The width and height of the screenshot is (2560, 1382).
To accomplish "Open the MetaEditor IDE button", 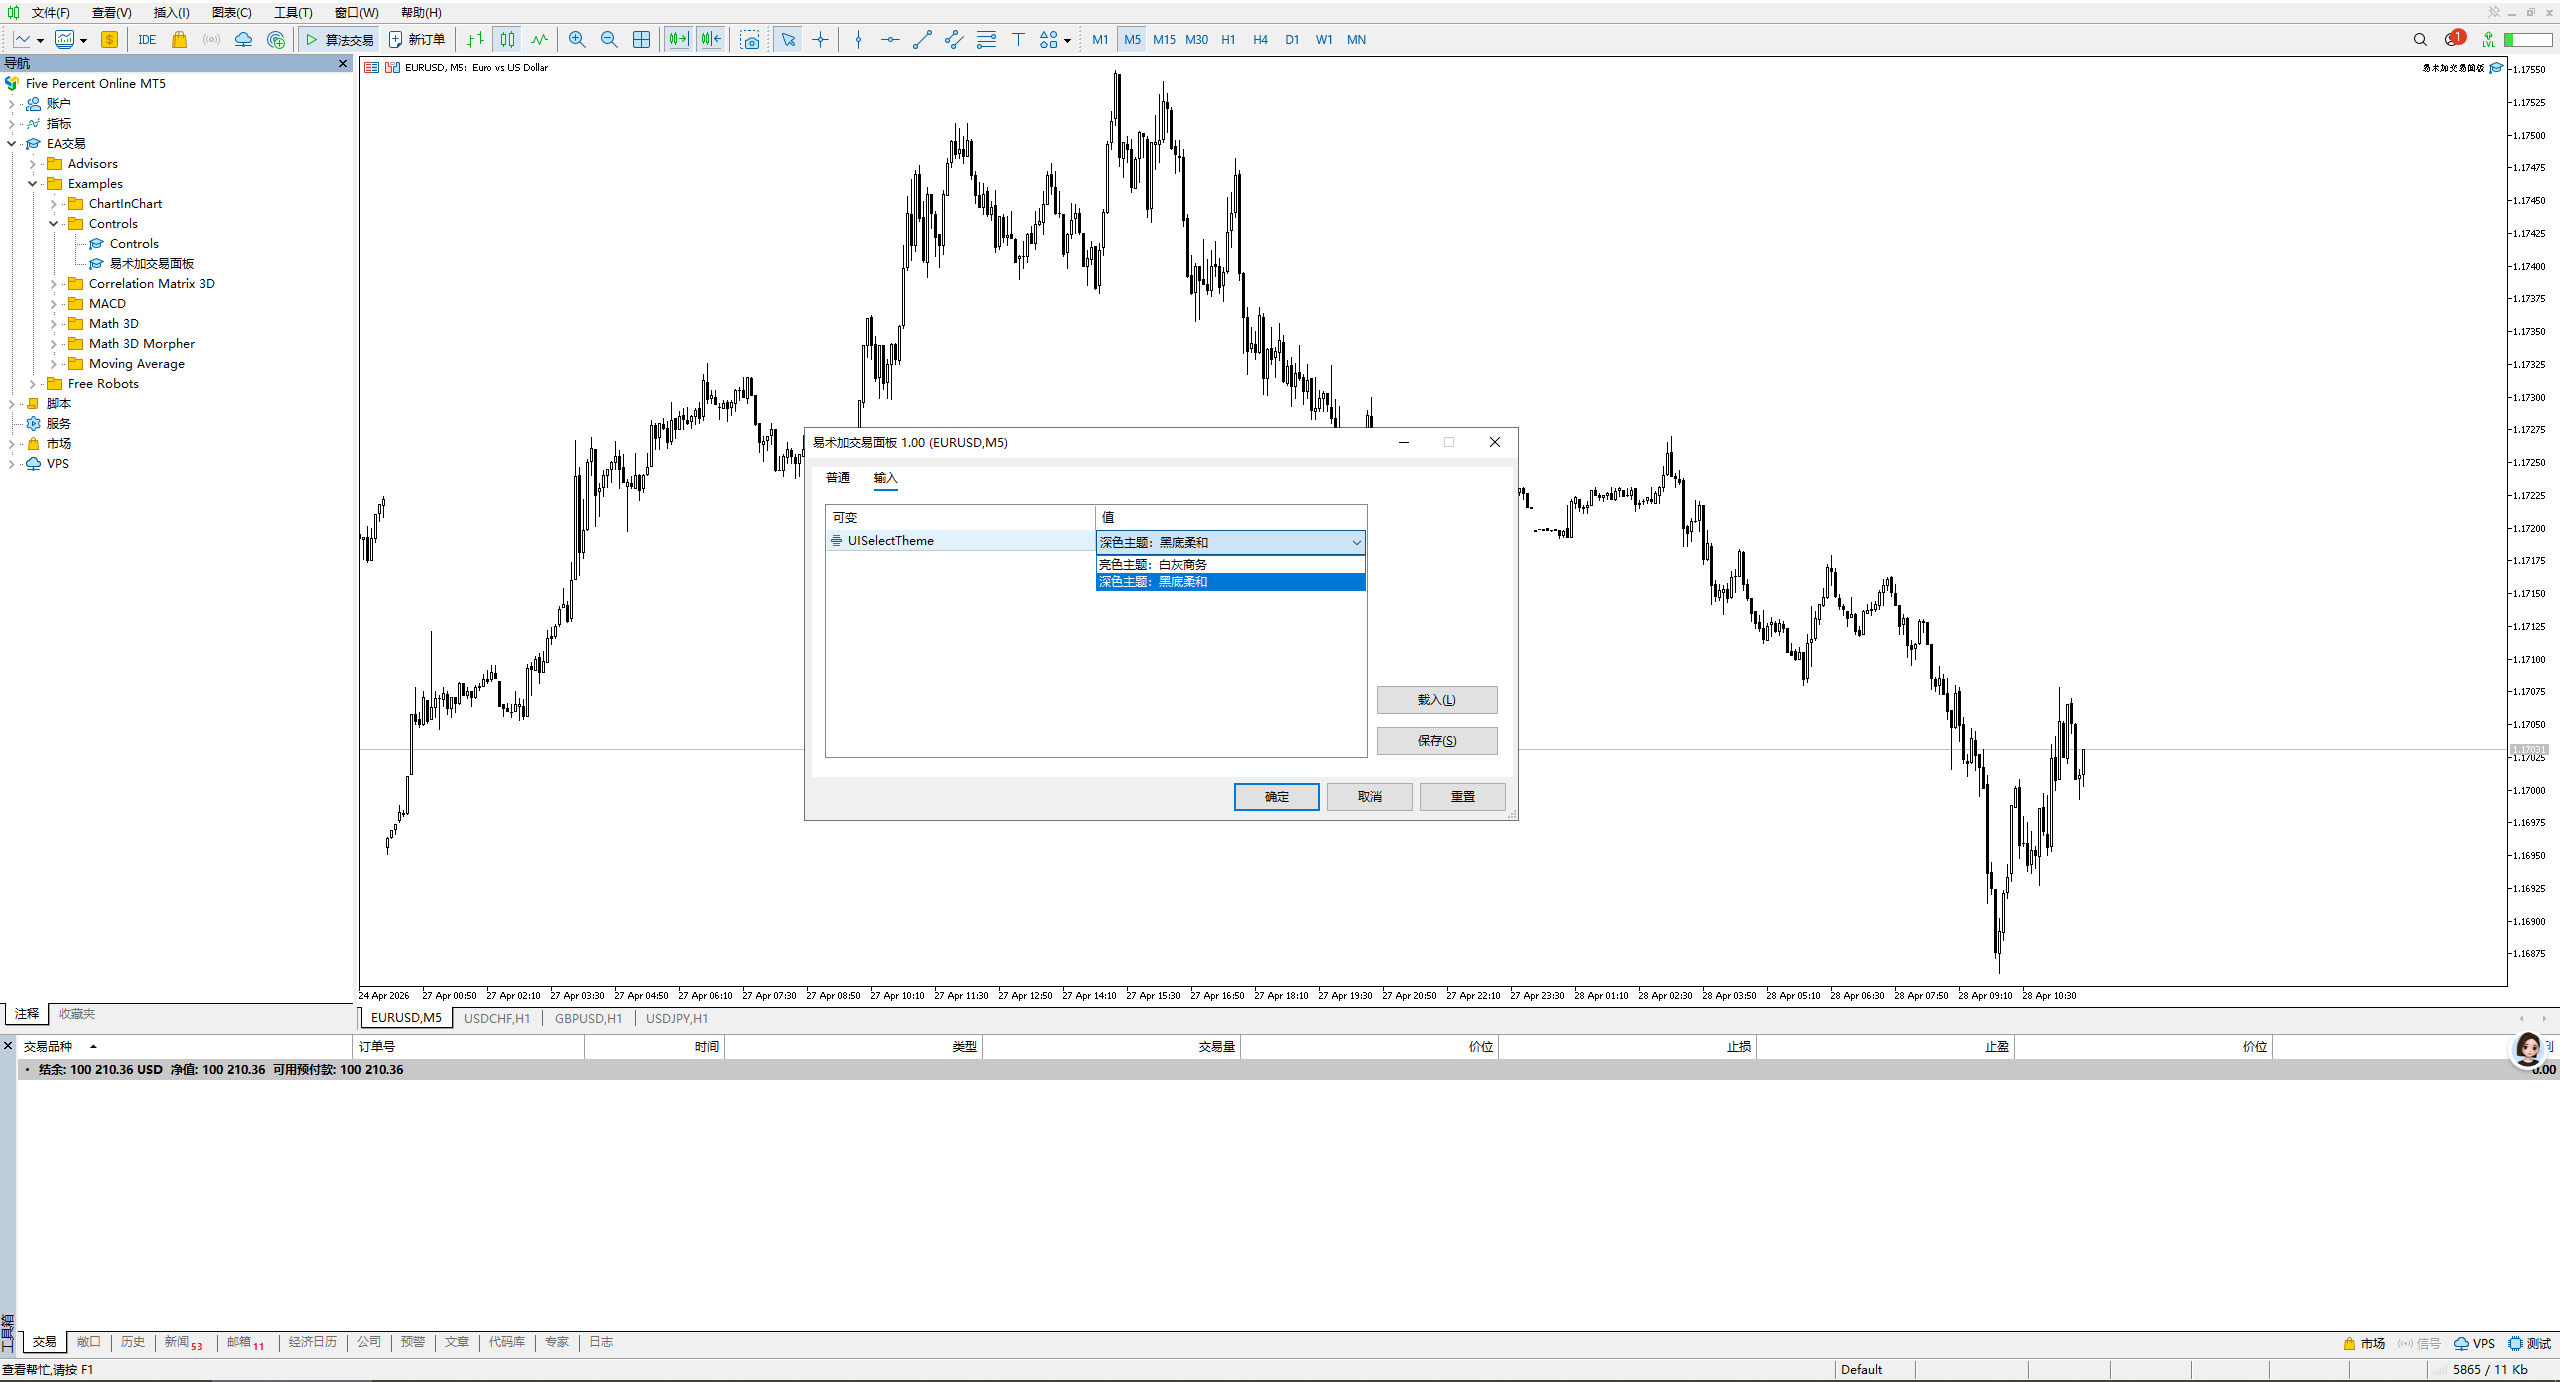I will [147, 40].
